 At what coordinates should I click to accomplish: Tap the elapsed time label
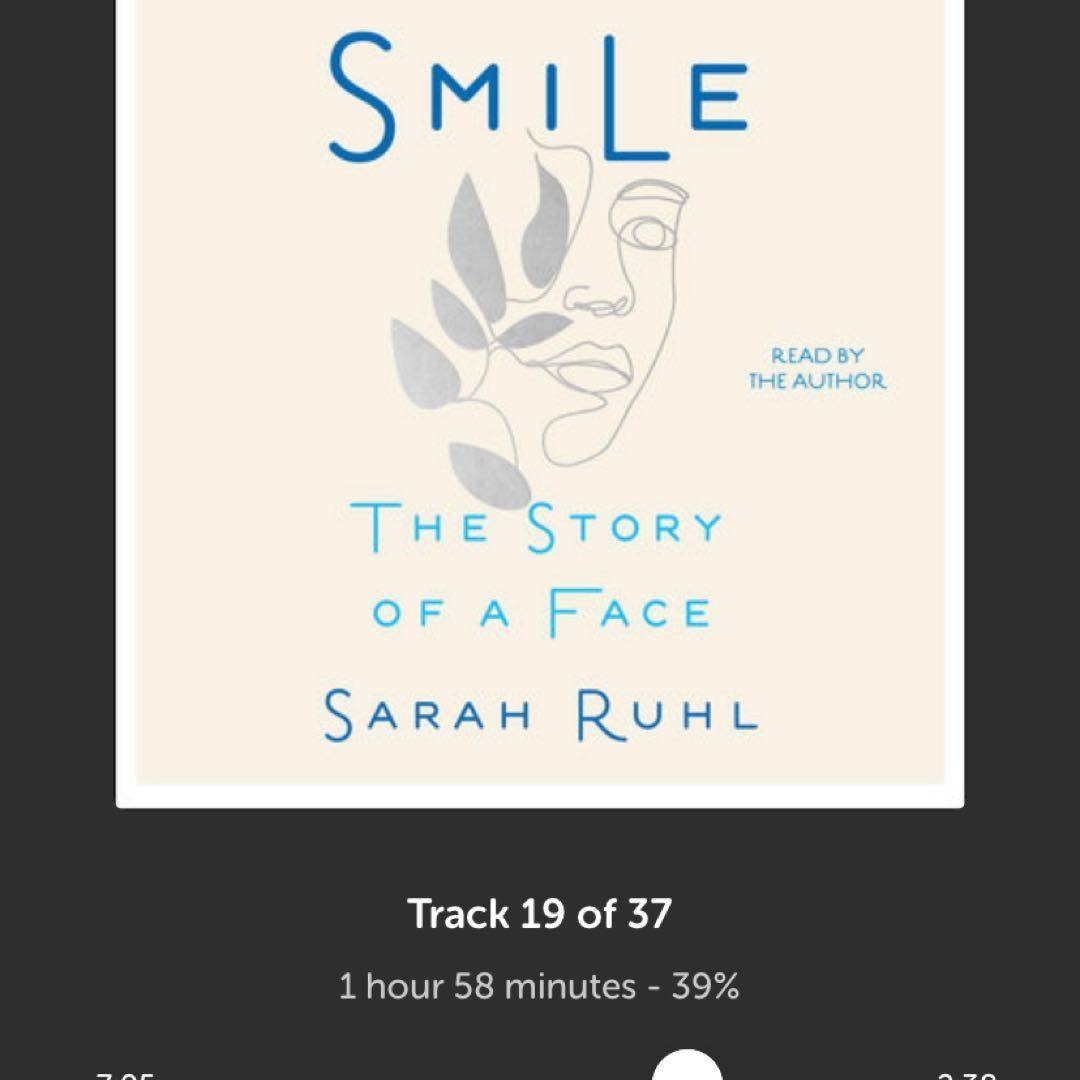point(125,1075)
